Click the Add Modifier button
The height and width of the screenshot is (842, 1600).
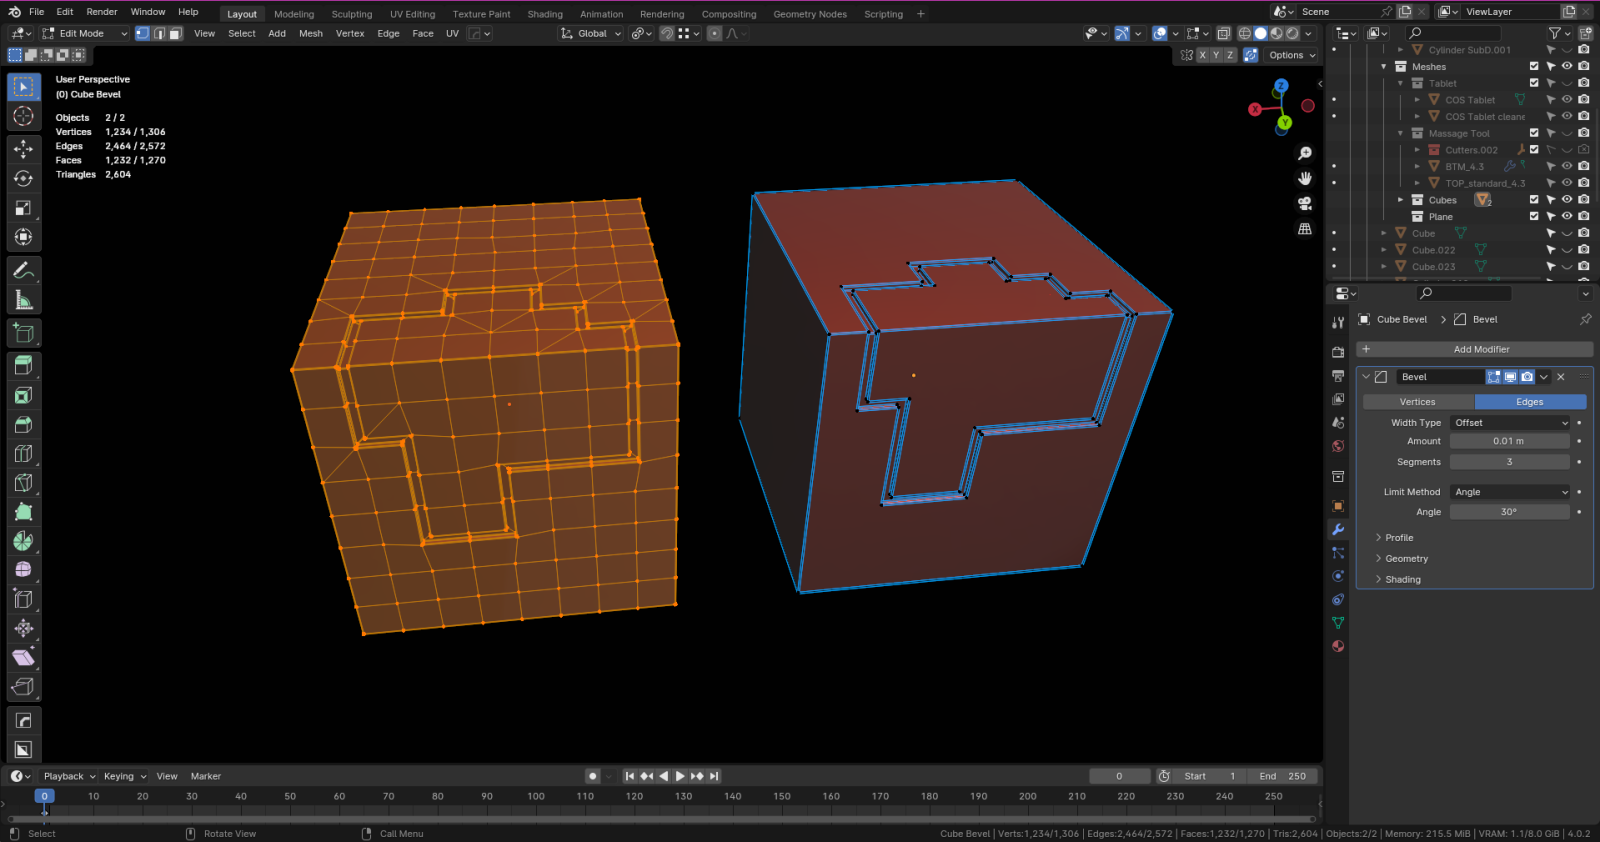click(x=1475, y=349)
